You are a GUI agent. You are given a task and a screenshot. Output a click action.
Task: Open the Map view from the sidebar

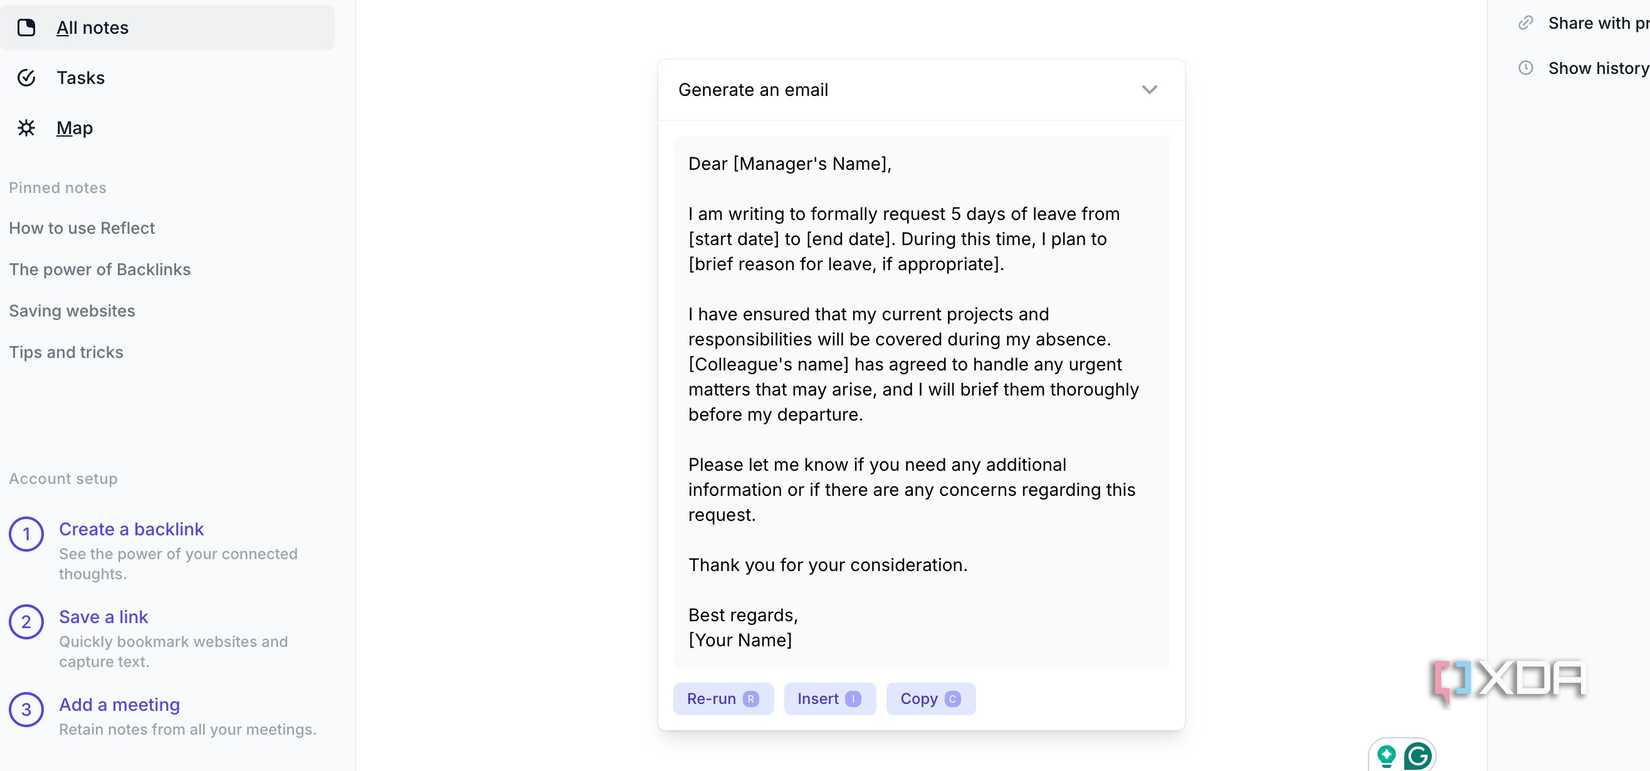[74, 127]
